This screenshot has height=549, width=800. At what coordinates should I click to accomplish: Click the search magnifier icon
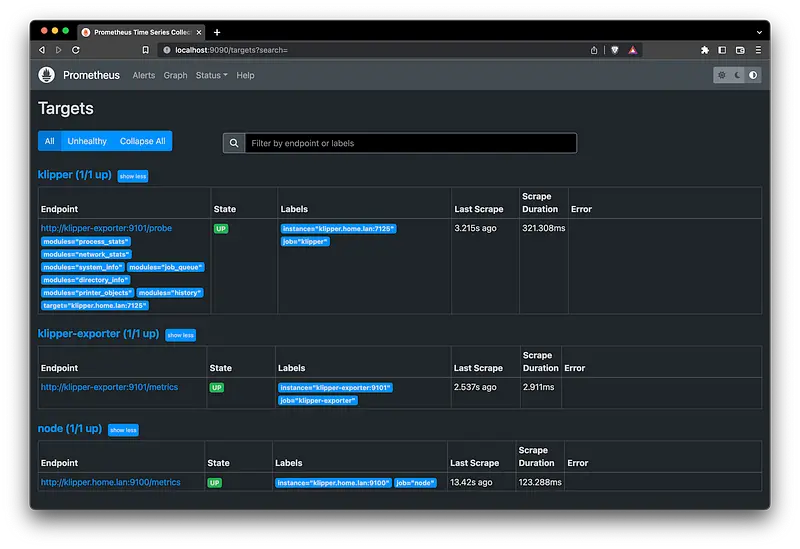coord(234,143)
